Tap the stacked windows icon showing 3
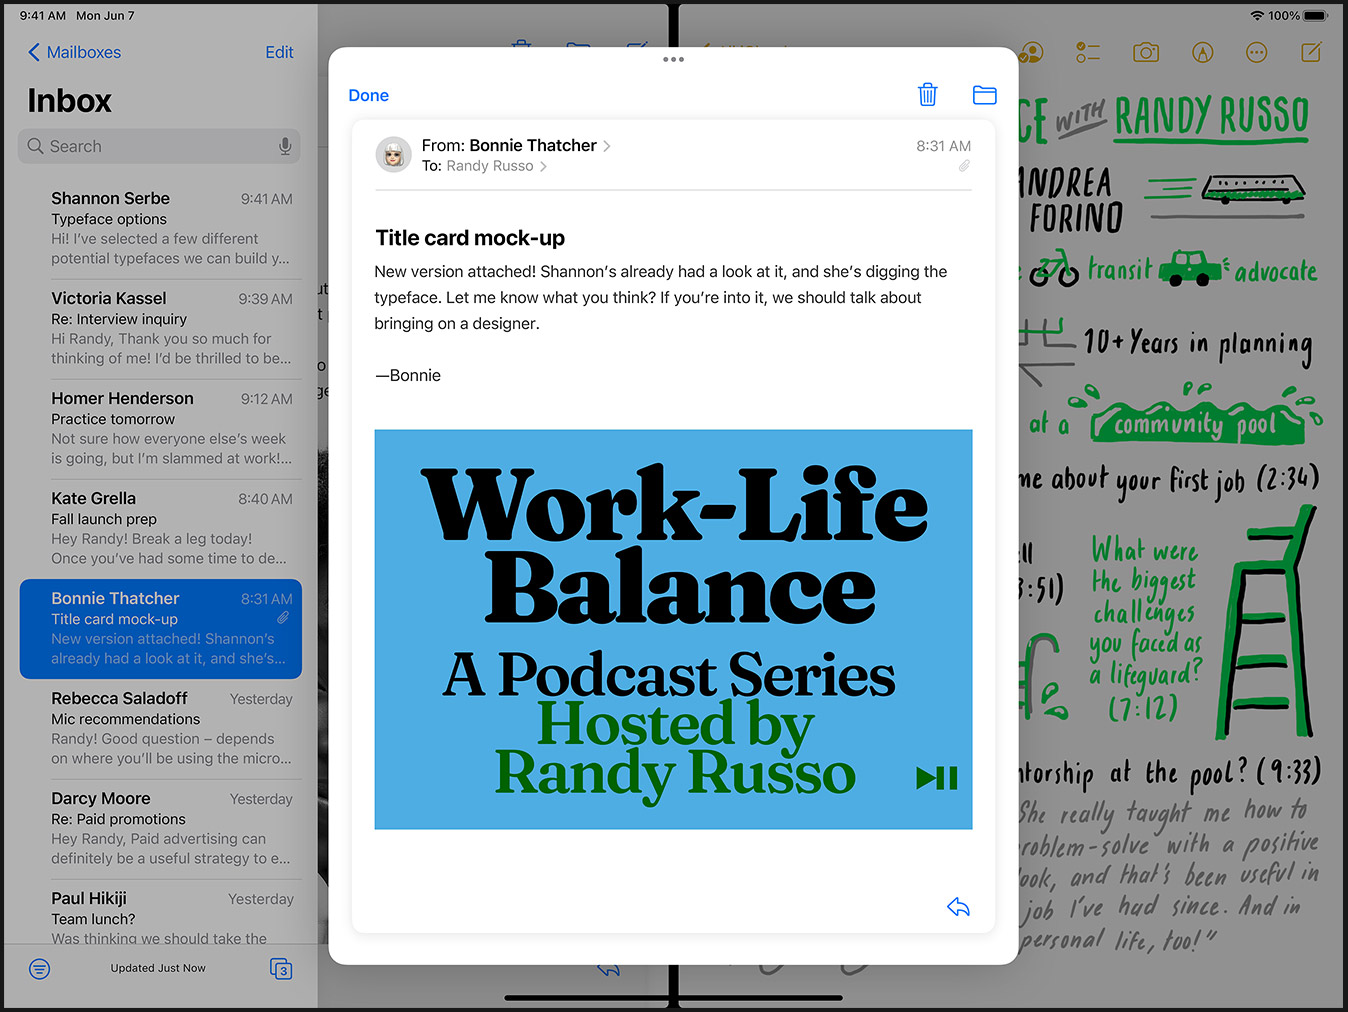The image size is (1348, 1012). point(281,969)
